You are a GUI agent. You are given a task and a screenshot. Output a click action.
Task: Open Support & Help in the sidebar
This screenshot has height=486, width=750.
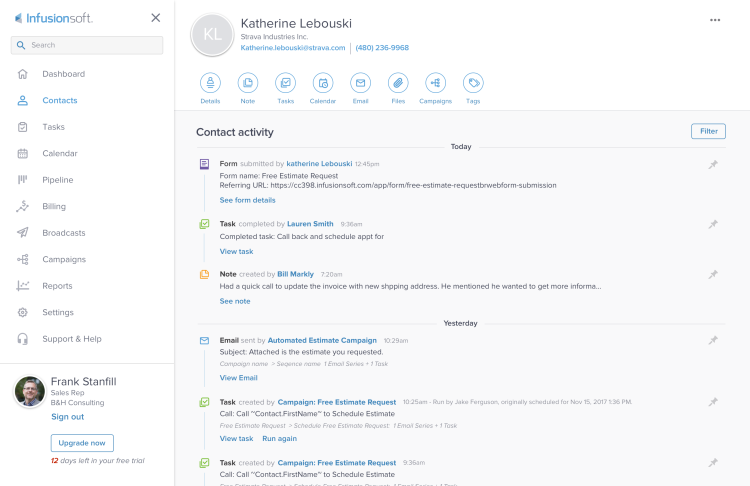[x=72, y=339]
